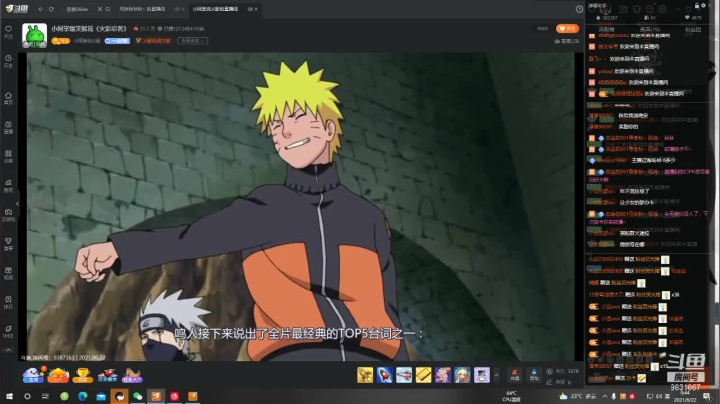The width and height of the screenshot is (720, 404).
Task: Open the fish bar icon in left sidebar
Action: click(8, 185)
